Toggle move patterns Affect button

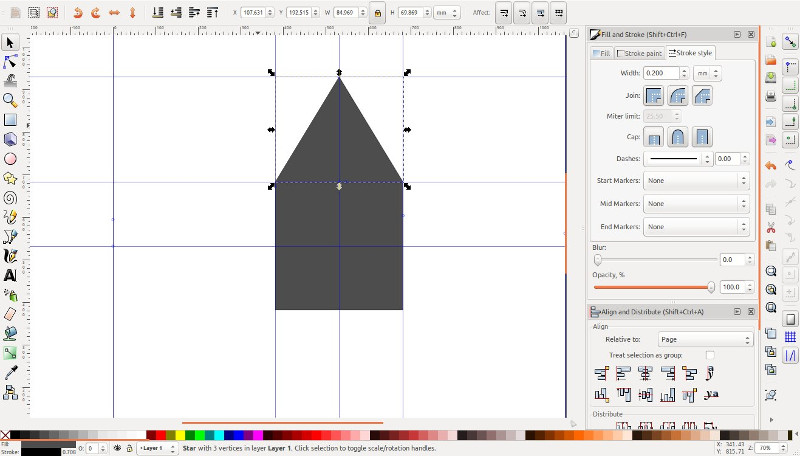click(x=559, y=13)
